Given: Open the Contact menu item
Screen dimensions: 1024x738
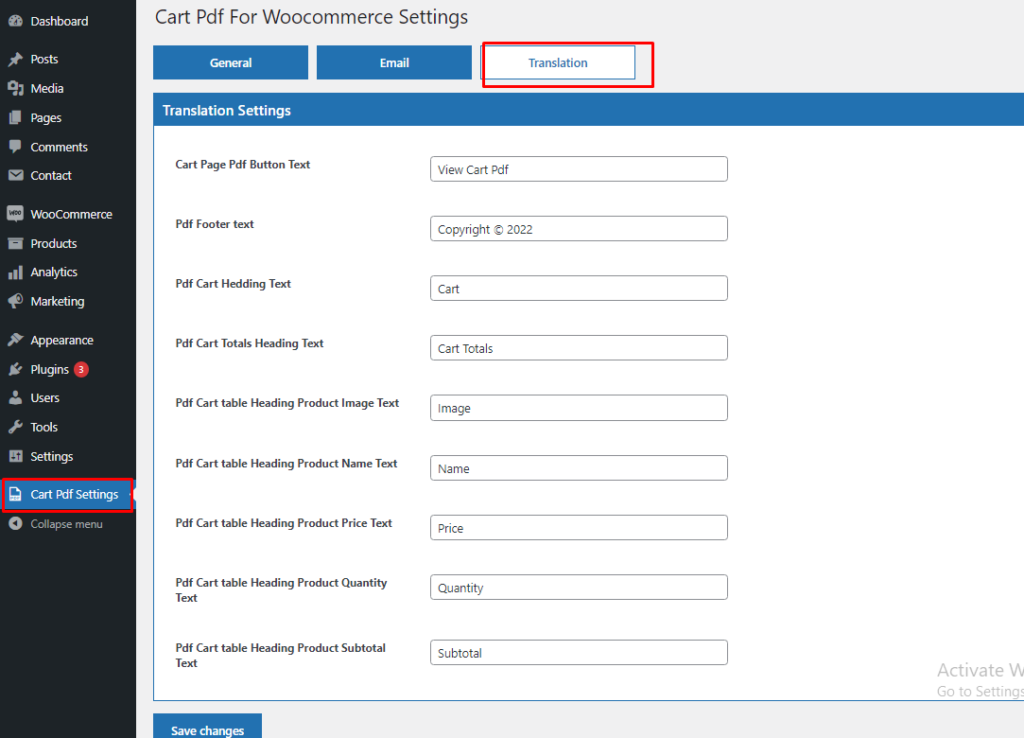Looking at the screenshot, I should coord(68,175).
